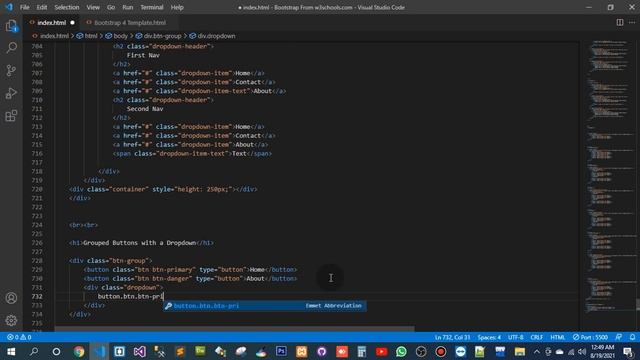Open the Extensions view
Viewport: 640px width, 360px height.
pos(11,116)
